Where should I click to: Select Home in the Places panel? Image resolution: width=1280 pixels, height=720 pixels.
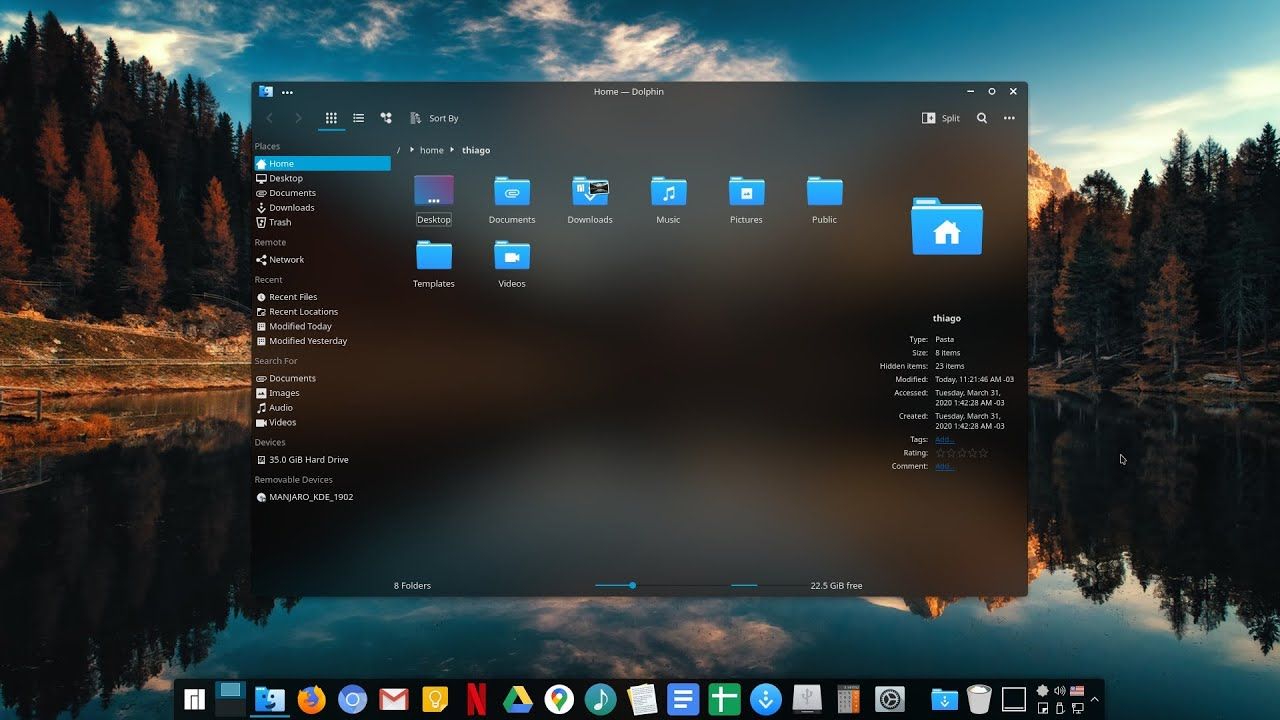pos(322,164)
